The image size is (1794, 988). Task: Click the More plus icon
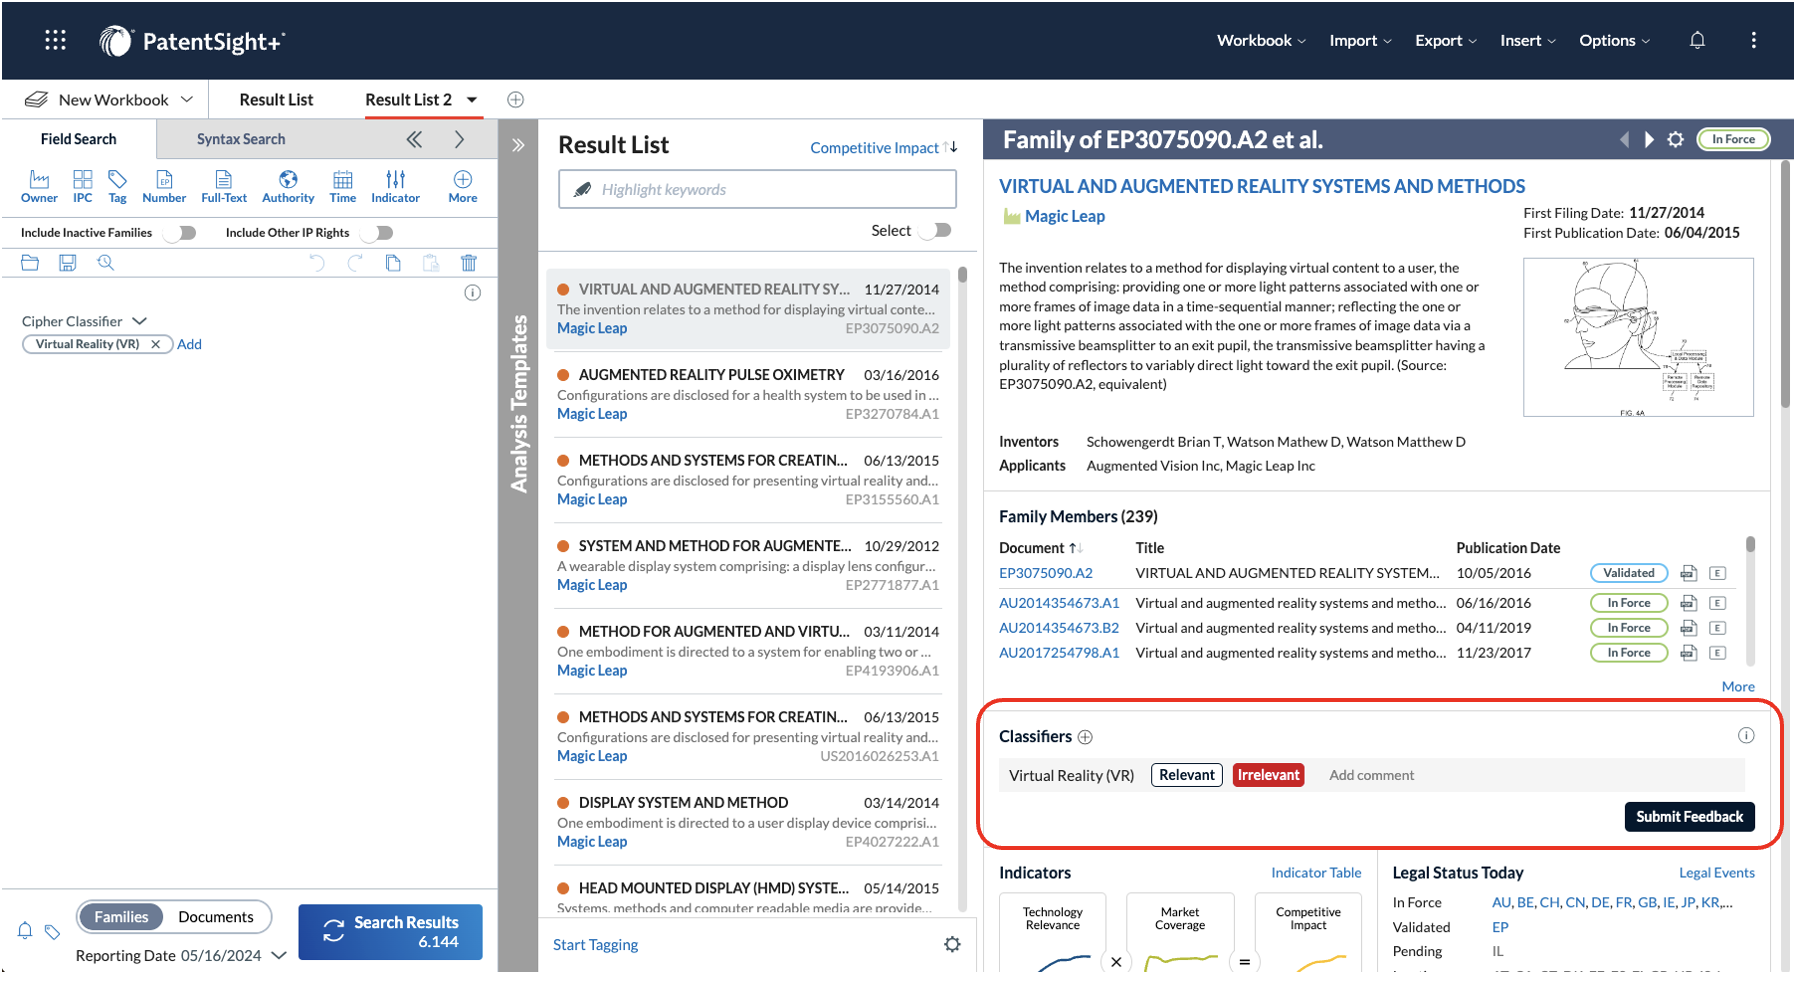point(463,179)
